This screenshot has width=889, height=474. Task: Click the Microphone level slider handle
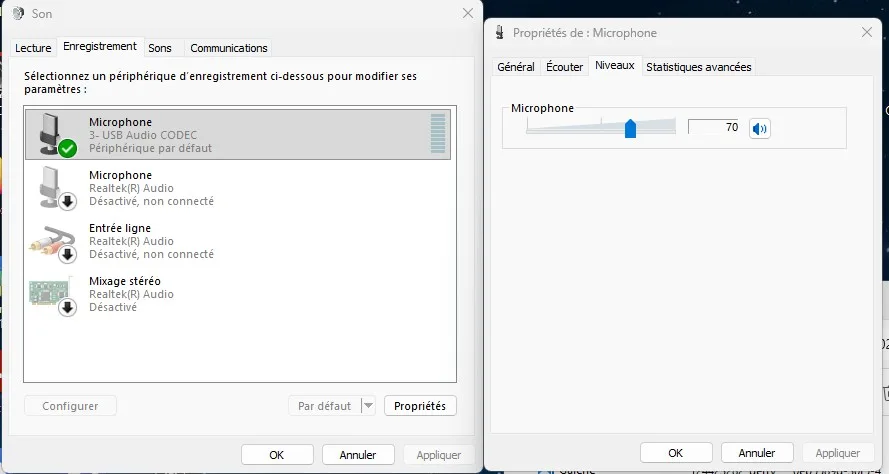coord(630,128)
